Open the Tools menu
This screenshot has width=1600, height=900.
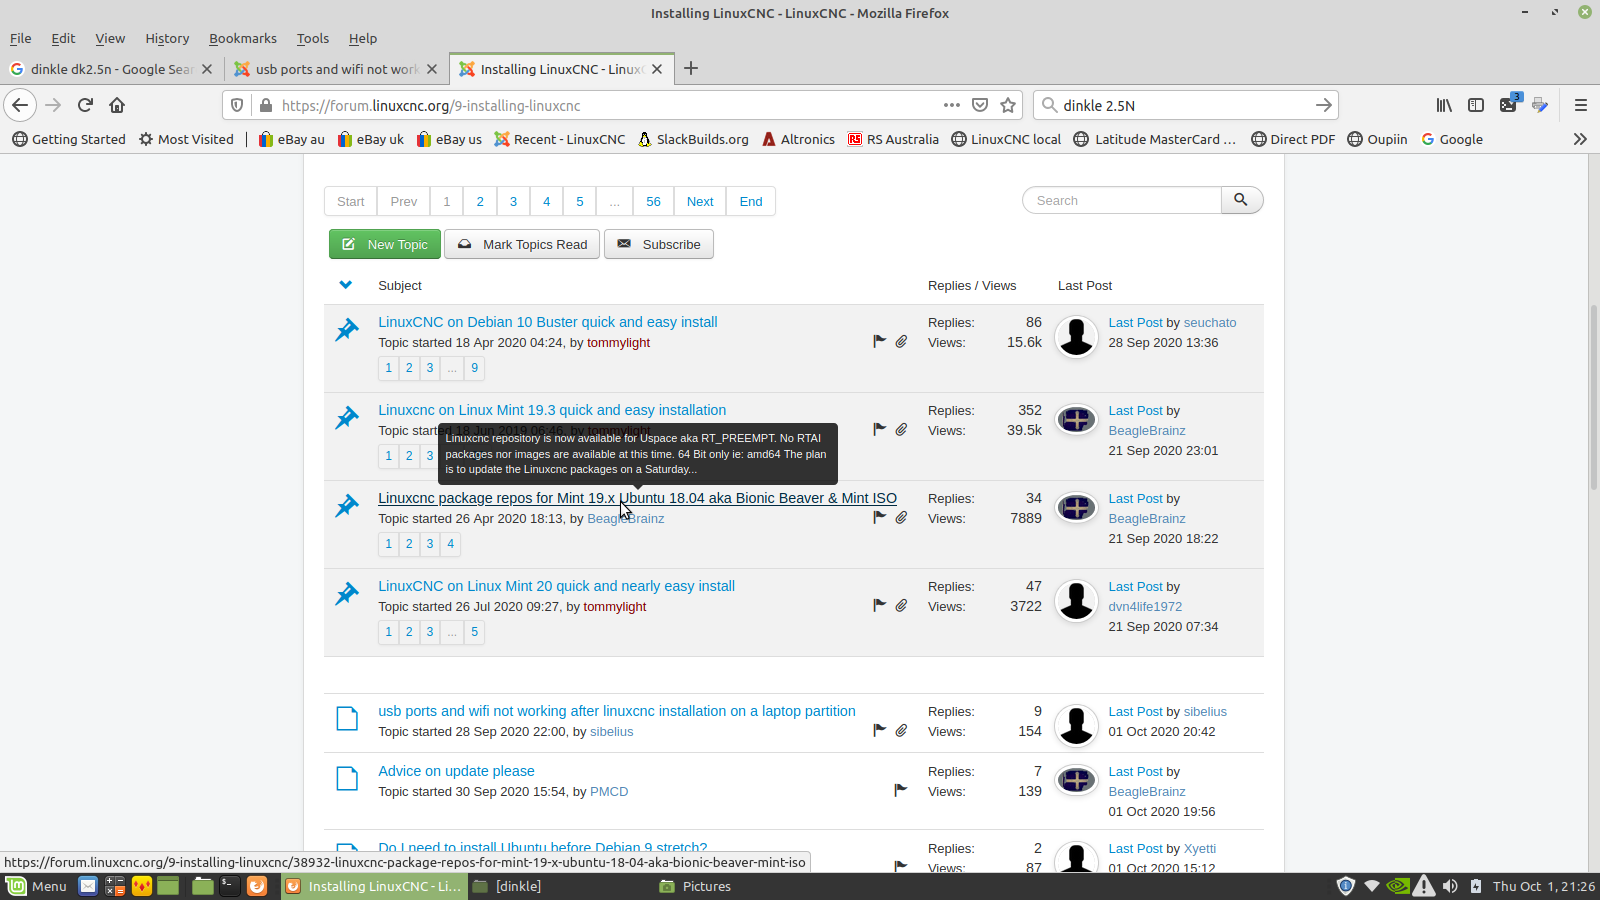pyautogui.click(x=313, y=38)
